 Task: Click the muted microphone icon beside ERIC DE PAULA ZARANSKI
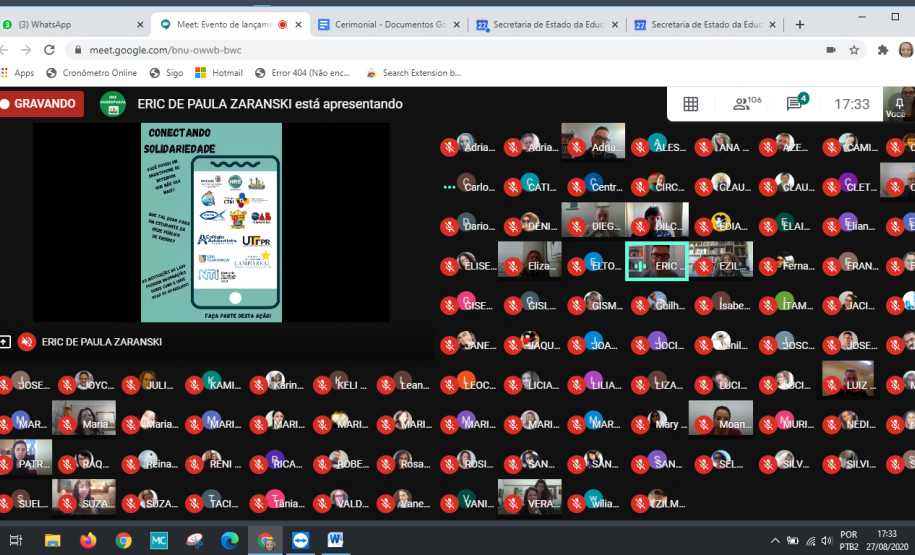[26, 342]
